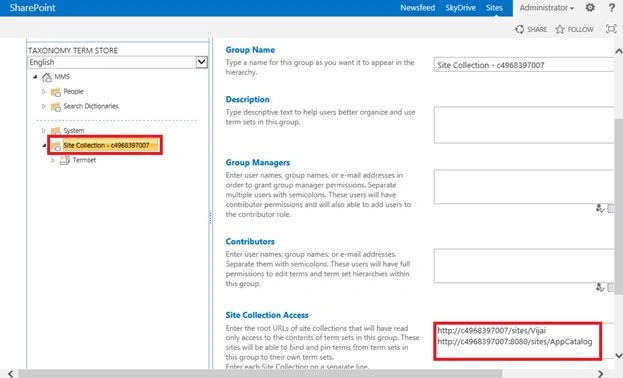Expand the People group node

[x=44, y=91]
